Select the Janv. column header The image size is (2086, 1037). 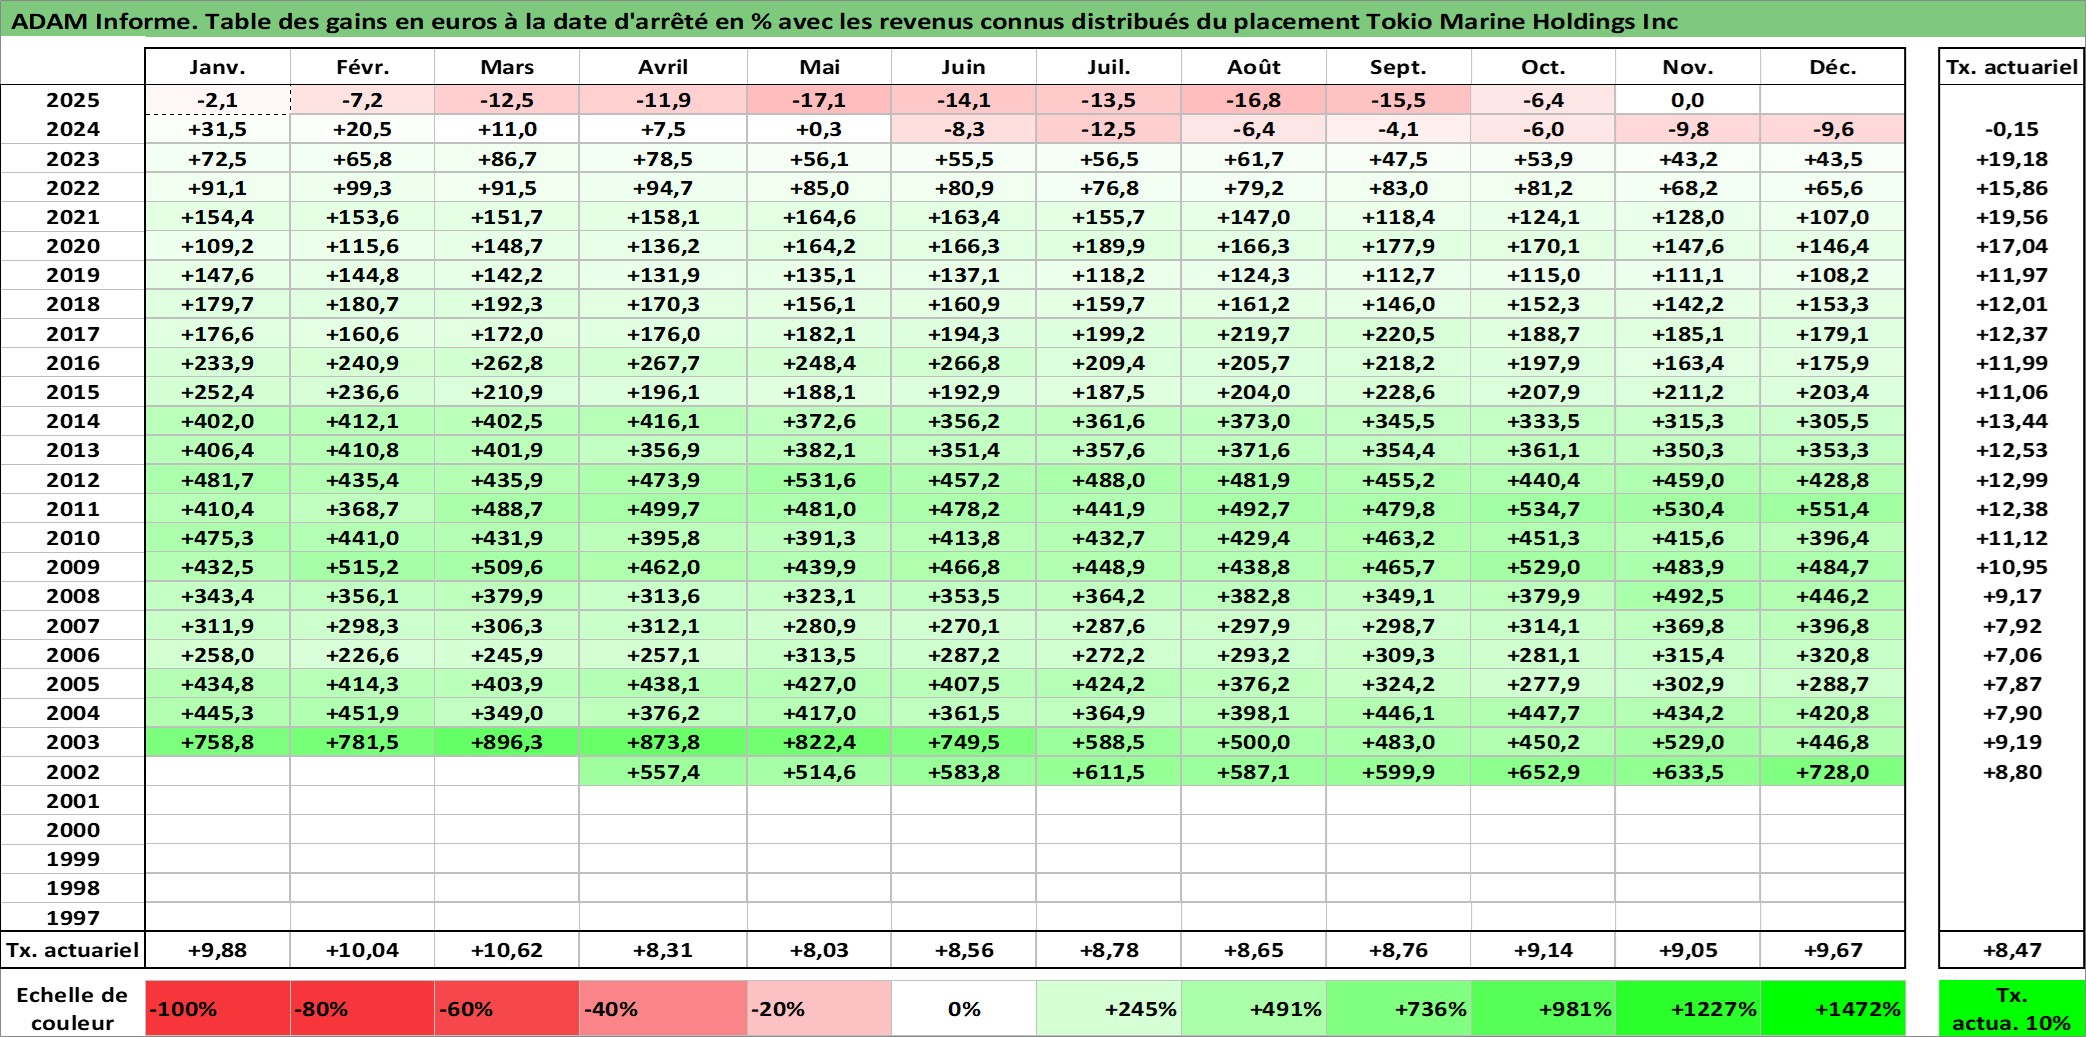(x=217, y=67)
